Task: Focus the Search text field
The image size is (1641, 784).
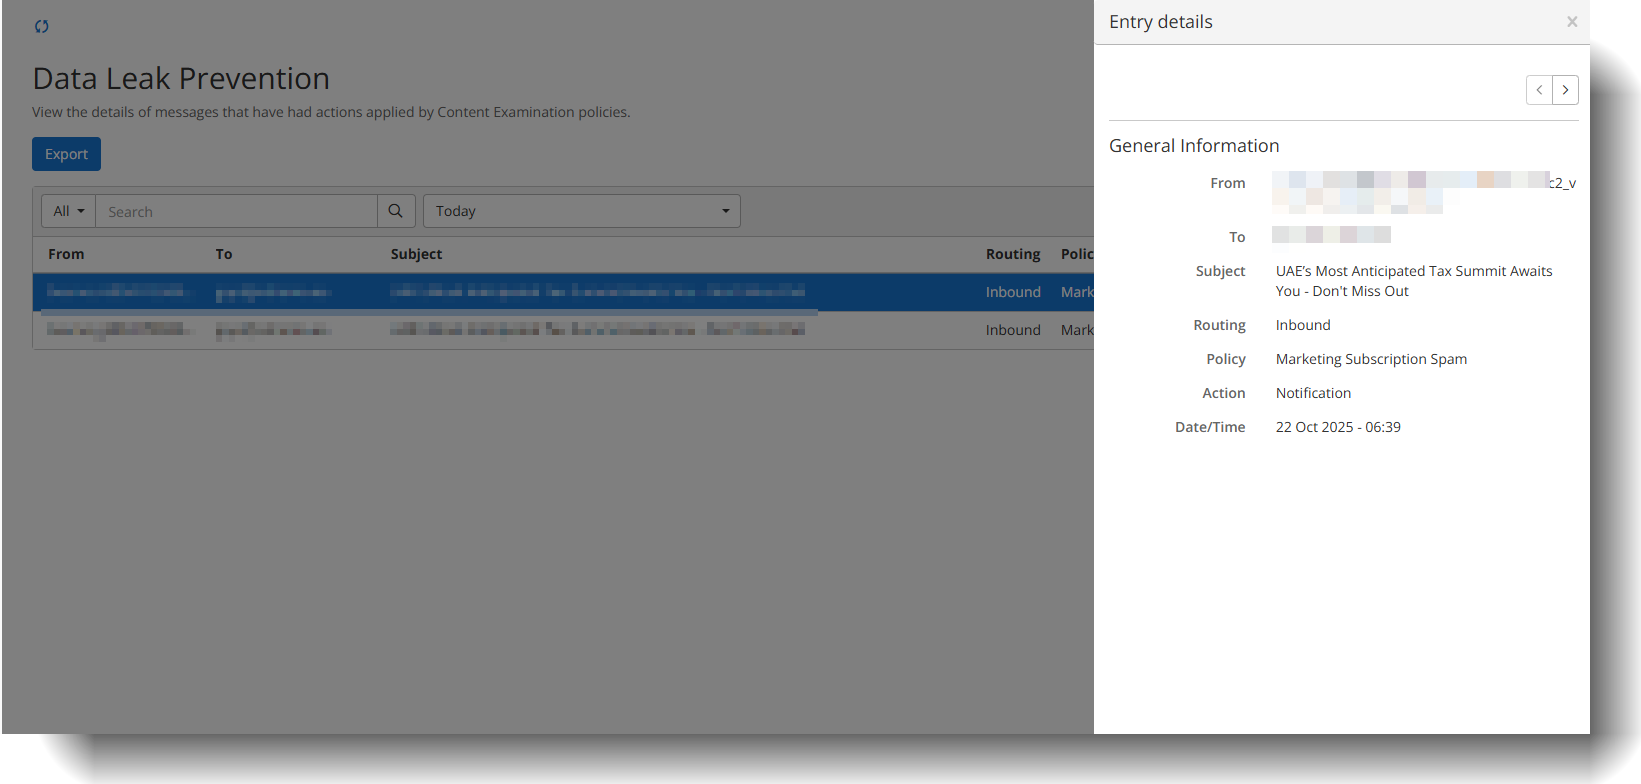Action: coord(236,211)
